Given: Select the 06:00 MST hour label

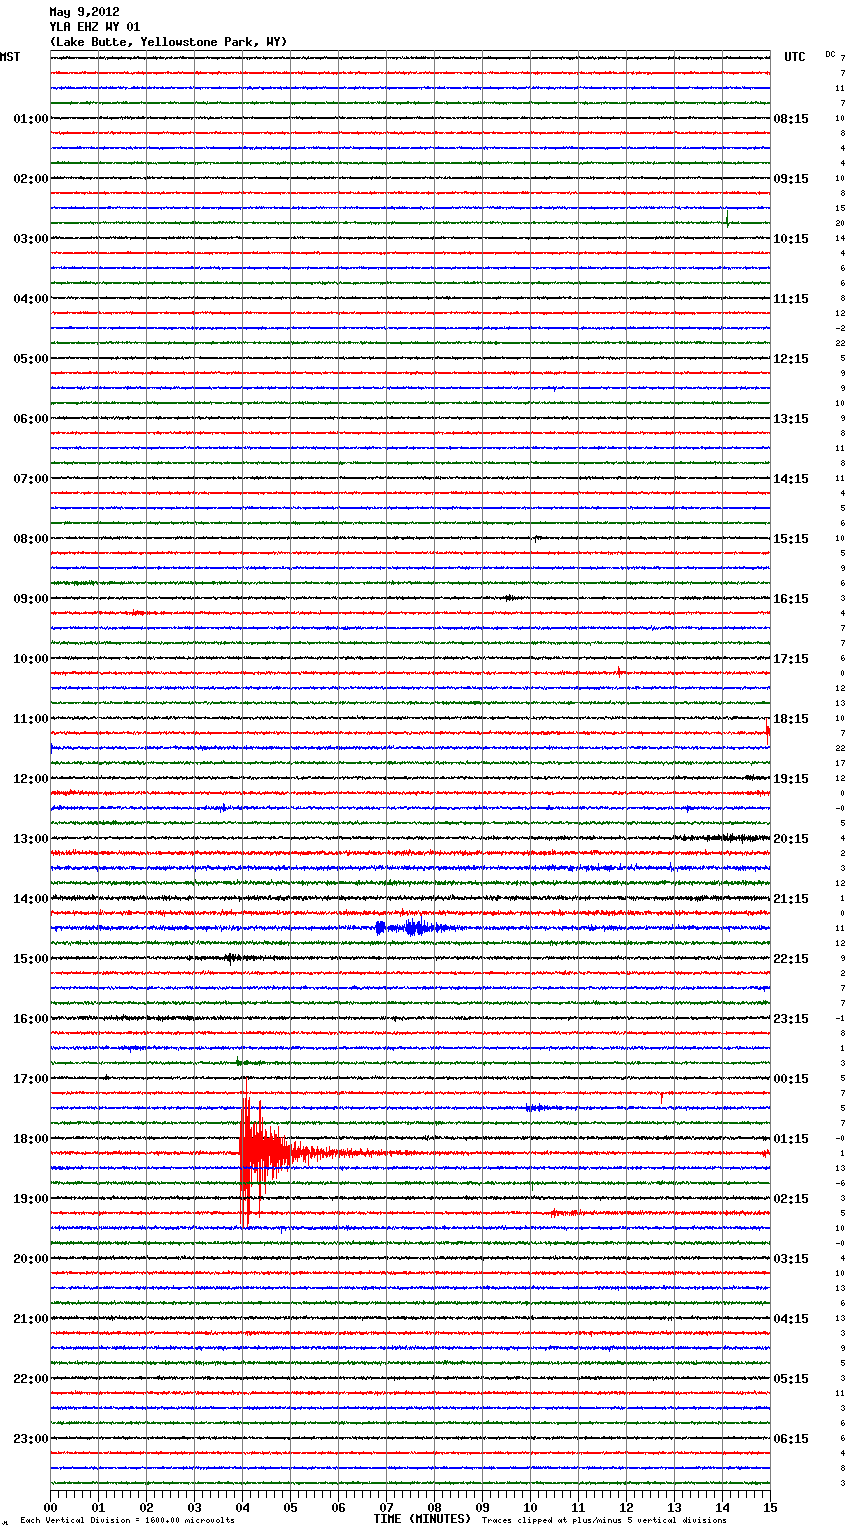Looking at the screenshot, I should (31, 419).
